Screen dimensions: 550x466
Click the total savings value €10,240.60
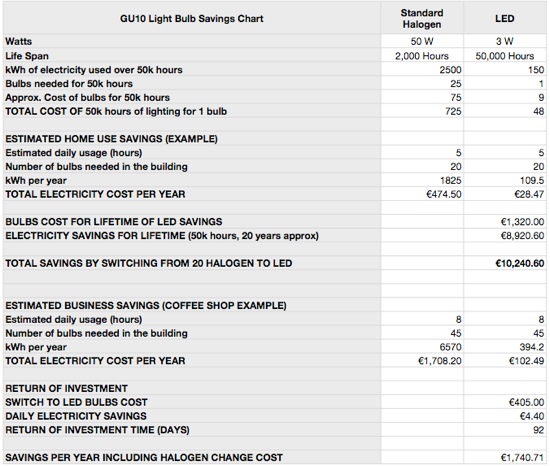(505, 263)
